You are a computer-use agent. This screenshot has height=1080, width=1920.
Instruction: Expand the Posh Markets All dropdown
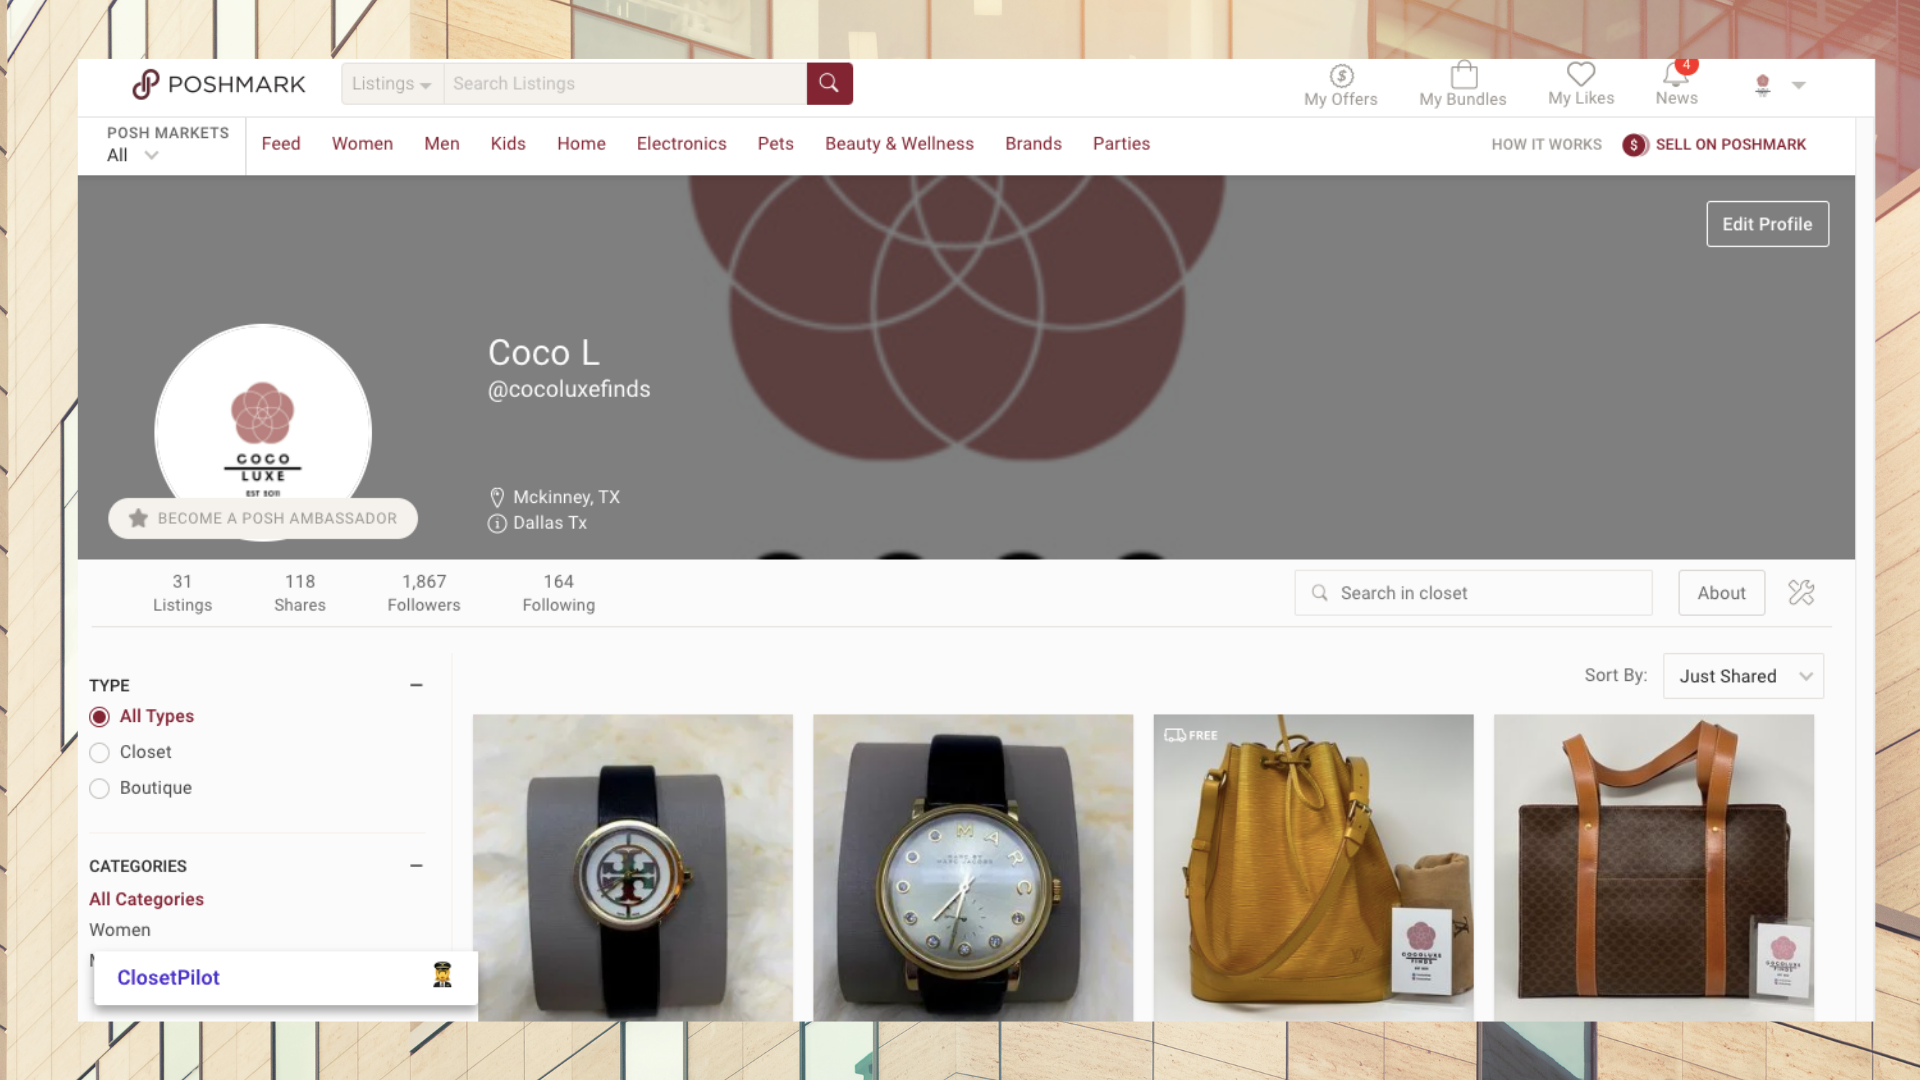click(133, 155)
